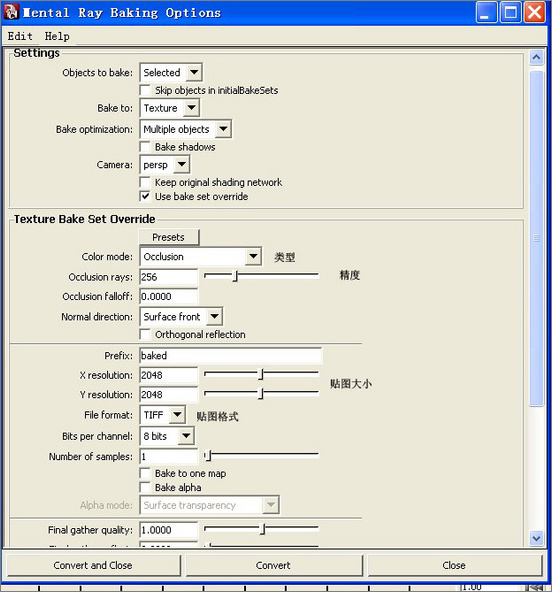Image resolution: width=552 pixels, height=592 pixels.
Task: Toggle Skip objects in initialBakeSets checkbox
Action: pyautogui.click(x=145, y=91)
